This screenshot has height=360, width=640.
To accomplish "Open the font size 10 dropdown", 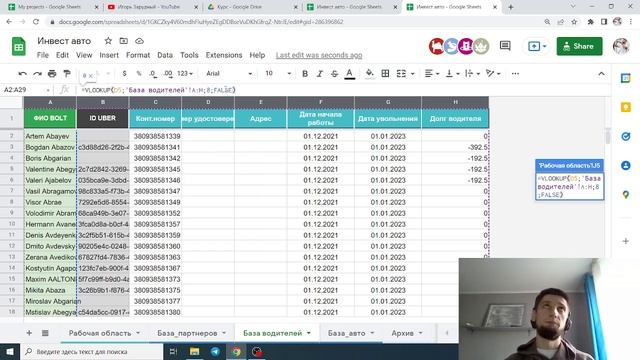I will point(278,73).
